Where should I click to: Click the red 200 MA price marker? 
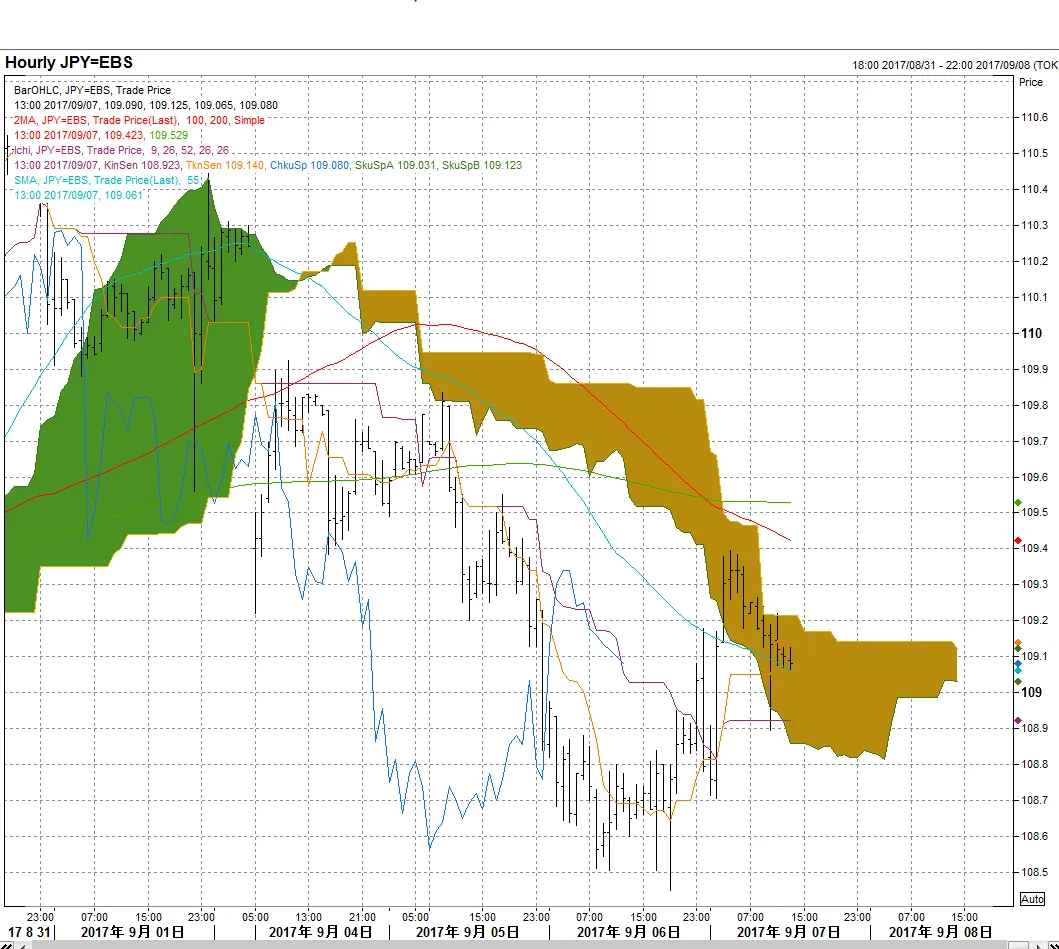point(1018,541)
